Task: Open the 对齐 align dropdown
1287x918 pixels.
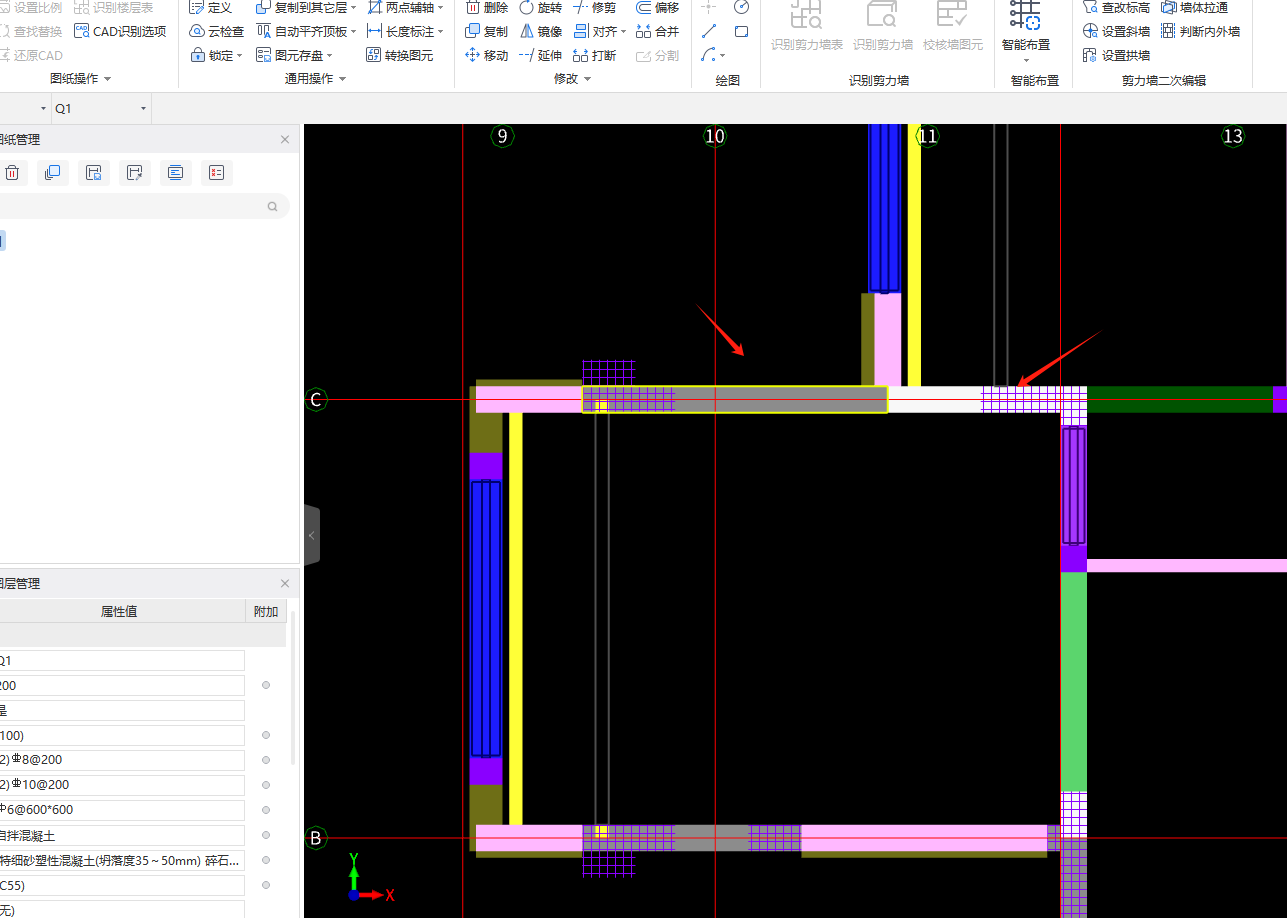Action: click(x=624, y=32)
